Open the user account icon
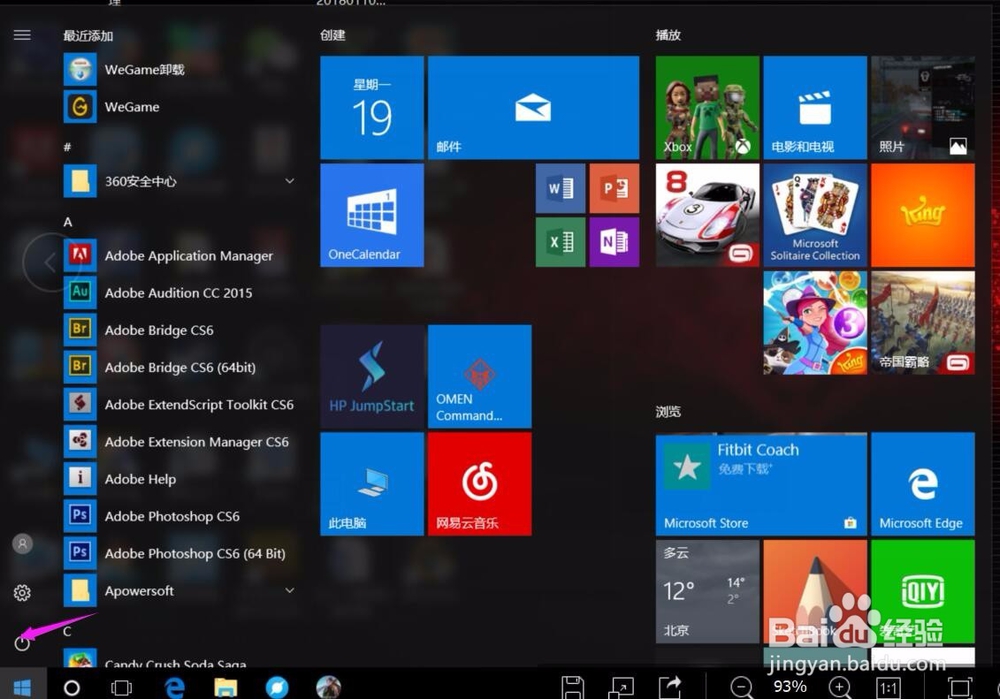The height and width of the screenshot is (699, 1000). point(22,543)
